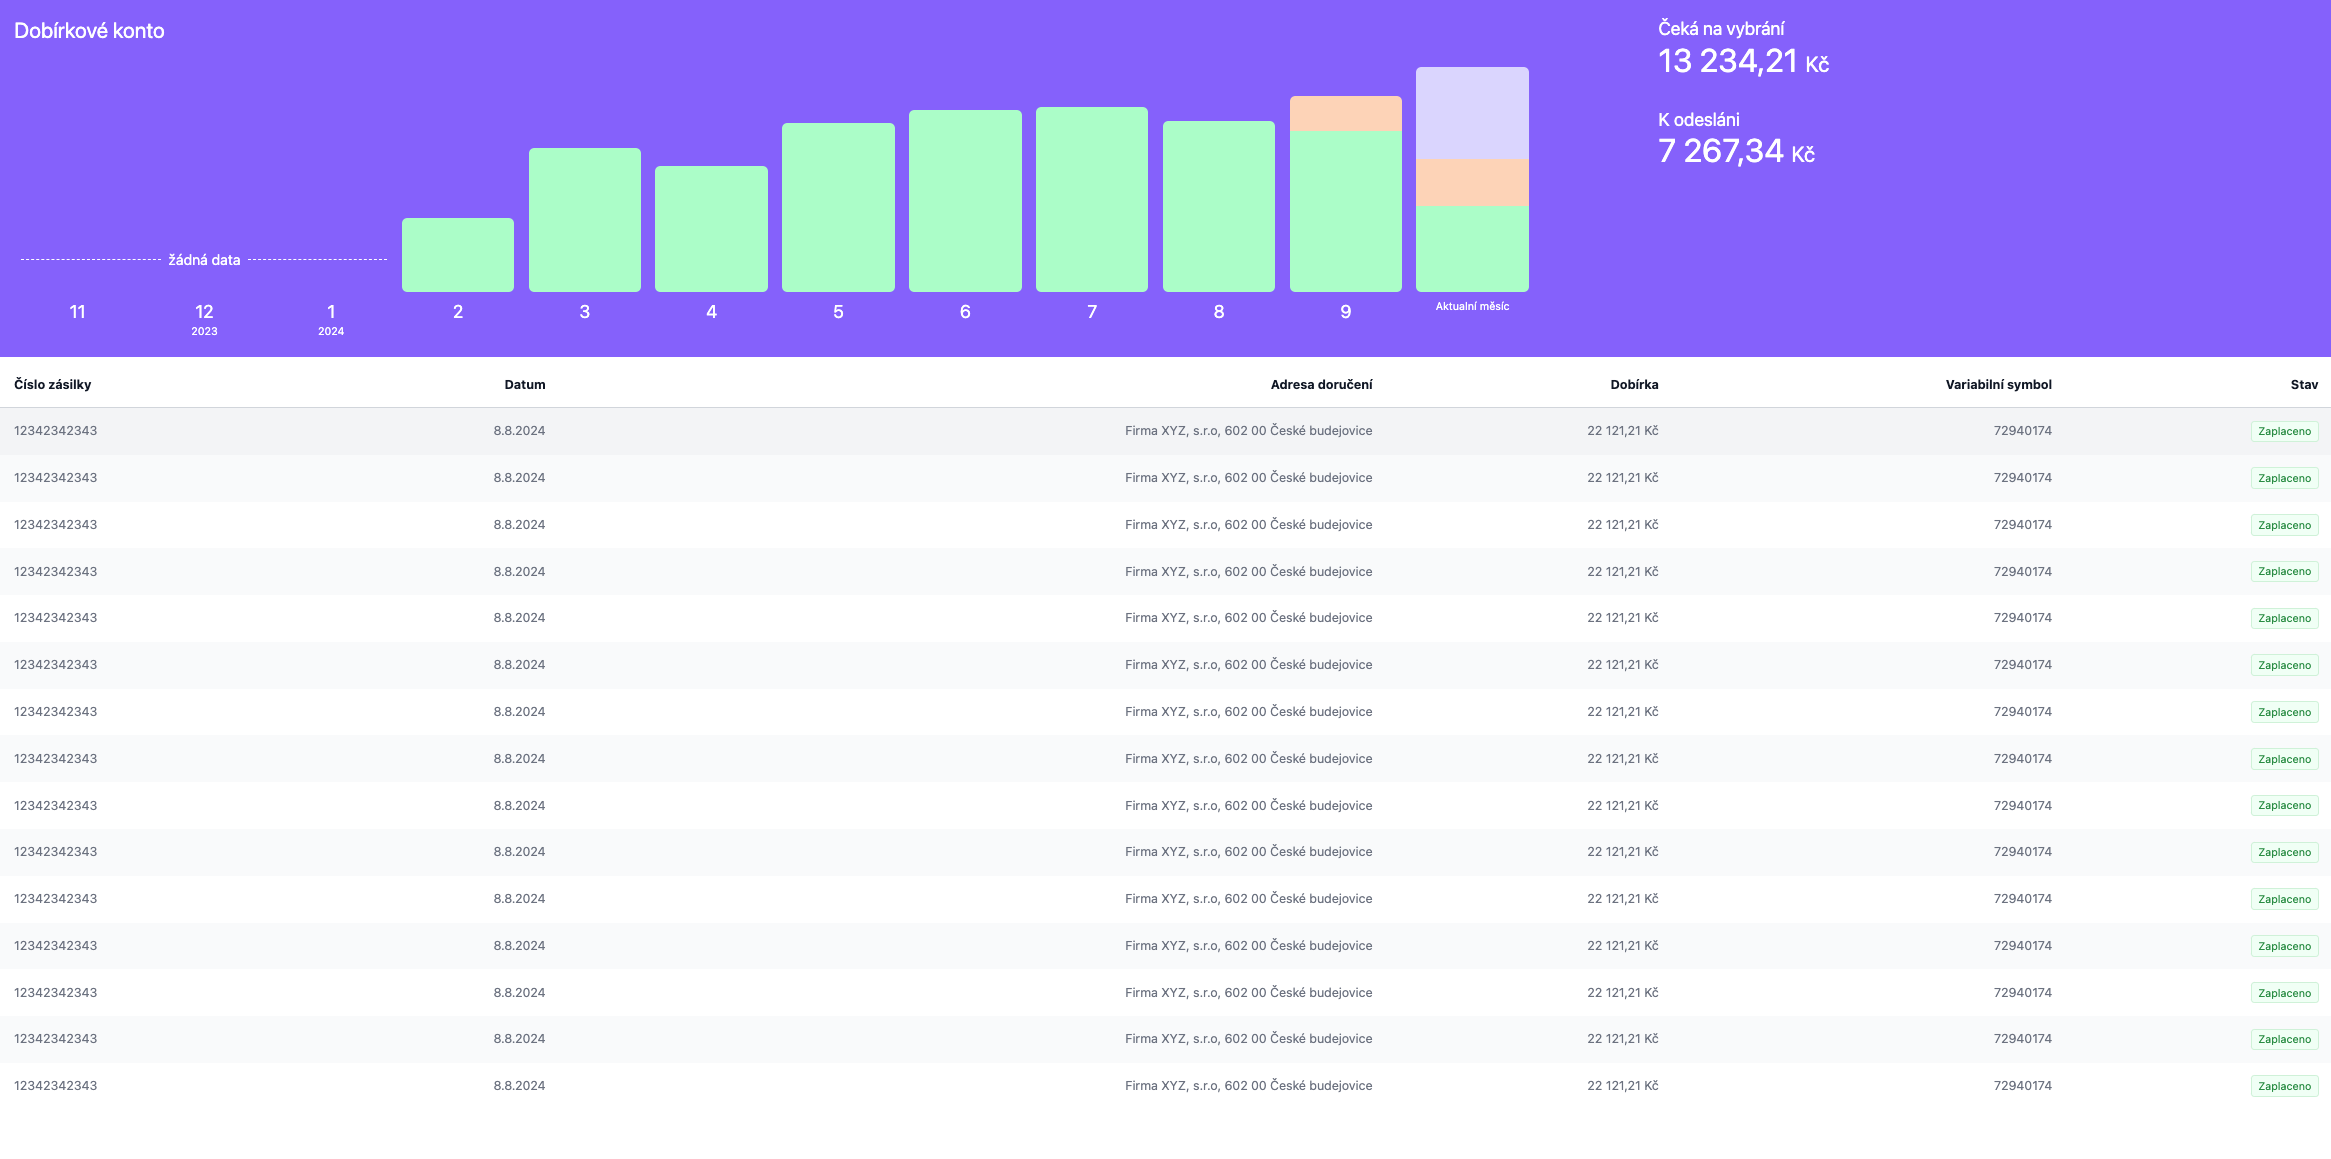This screenshot has height=1159, width=2331.
Task: Select the green bar for month 7
Action: (x=1092, y=199)
